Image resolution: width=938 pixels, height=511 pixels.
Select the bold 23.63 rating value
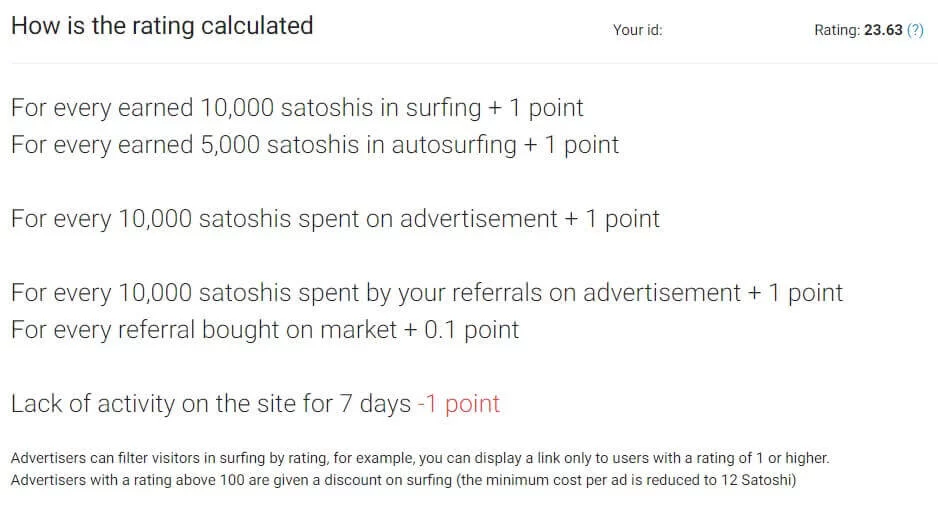[x=883, y=30]
